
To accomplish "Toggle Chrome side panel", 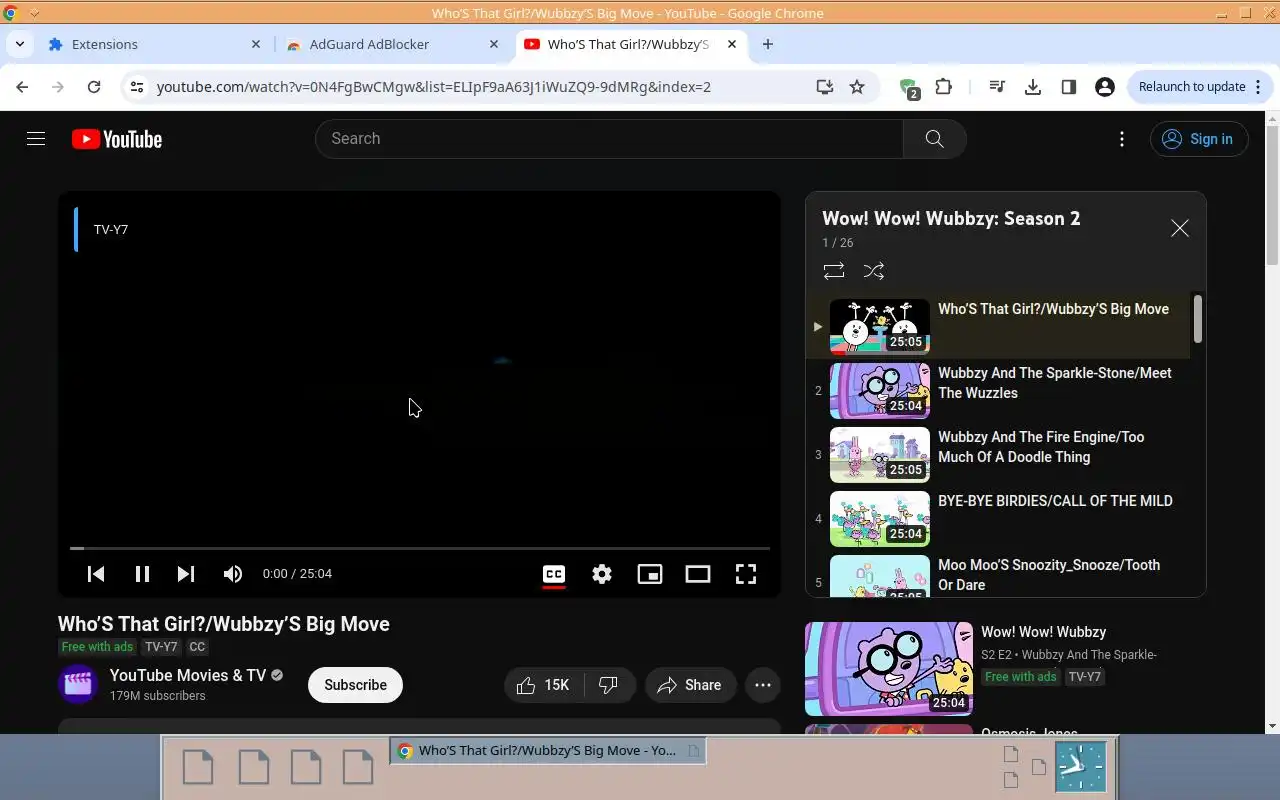I will coord(1069,87).
